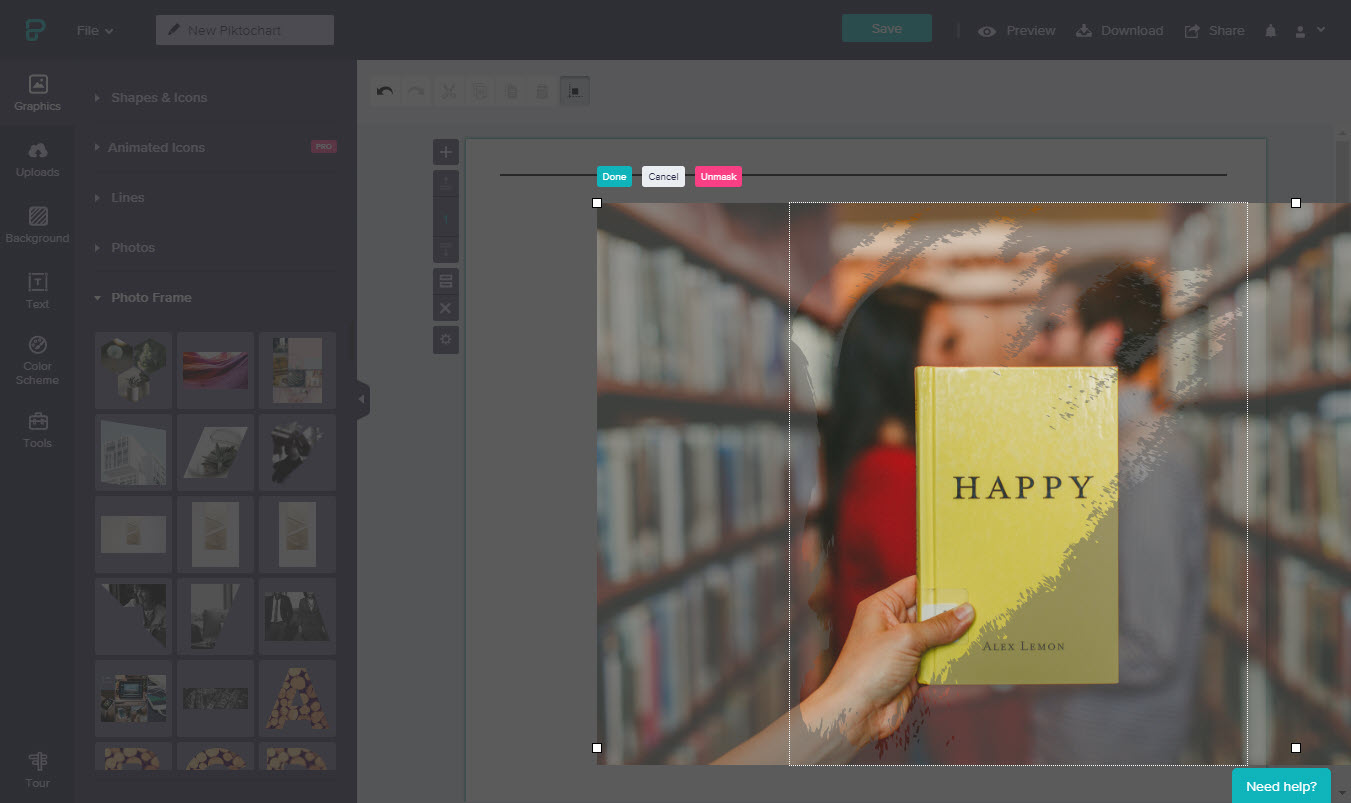The height and width of the screenshot is (803, 1351).
Task: Move the block up
Action: coord(446,184)
